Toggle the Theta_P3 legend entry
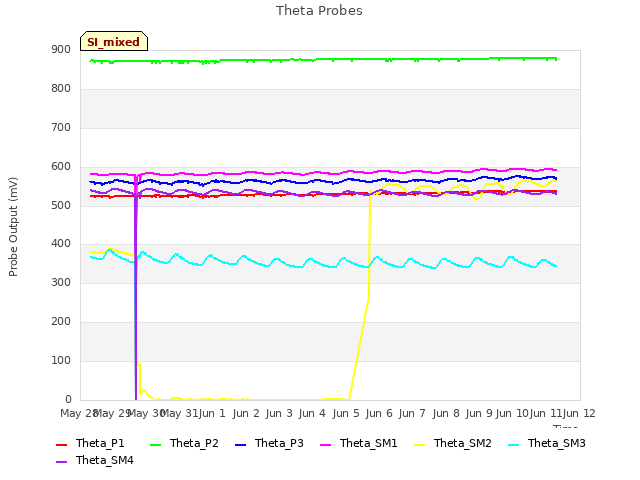Screen dimensions: 640x480 click(269, 443)
